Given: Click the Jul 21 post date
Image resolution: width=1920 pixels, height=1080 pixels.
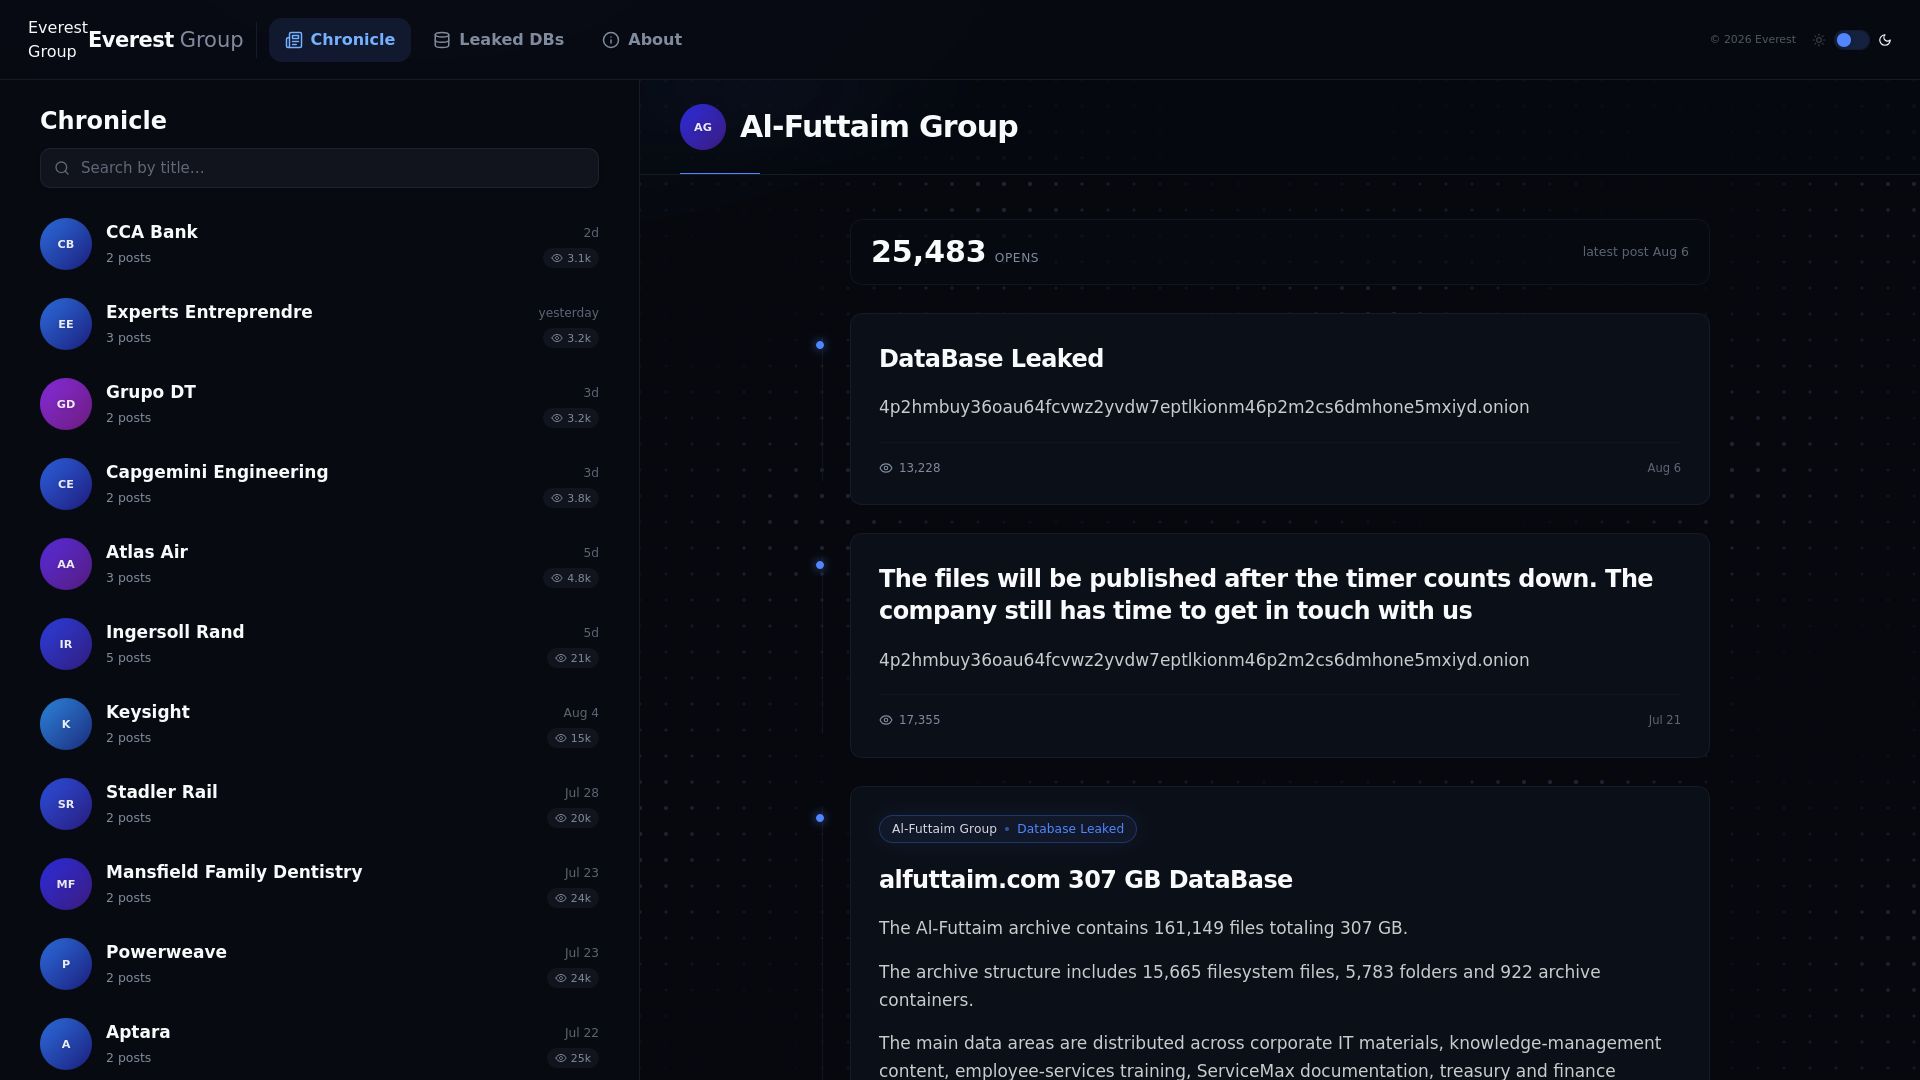Looking at the screenshot, I should click(x=1664, y=720).
